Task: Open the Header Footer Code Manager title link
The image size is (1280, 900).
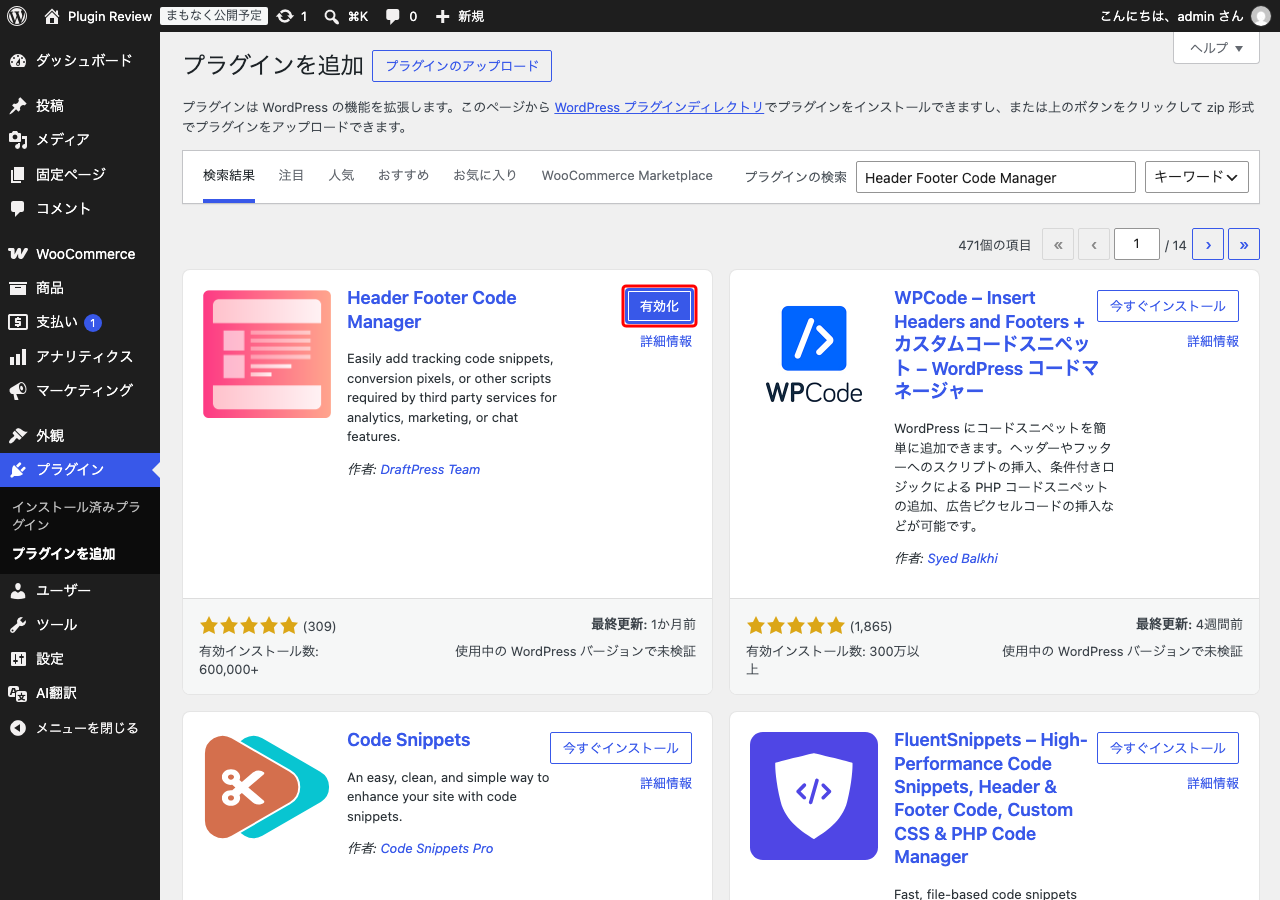Action: pos(432,310)
